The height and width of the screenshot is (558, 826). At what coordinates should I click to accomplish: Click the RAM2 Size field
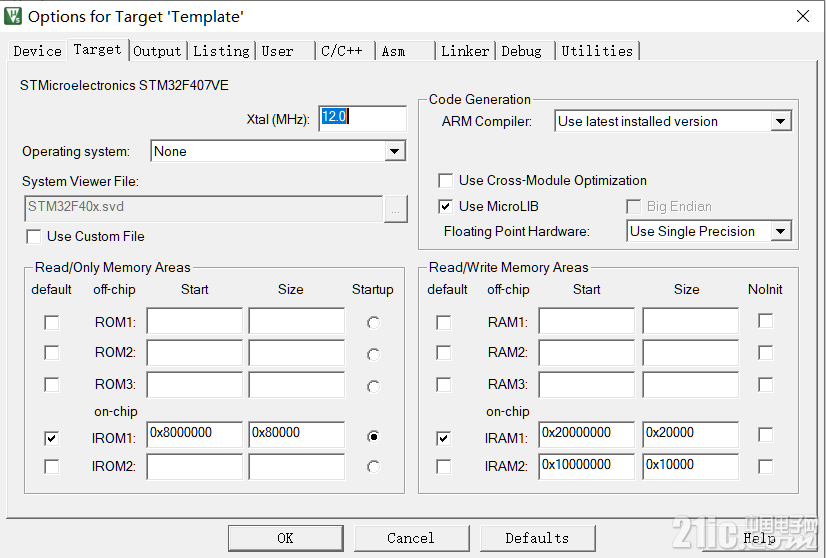tap(690, 353)
